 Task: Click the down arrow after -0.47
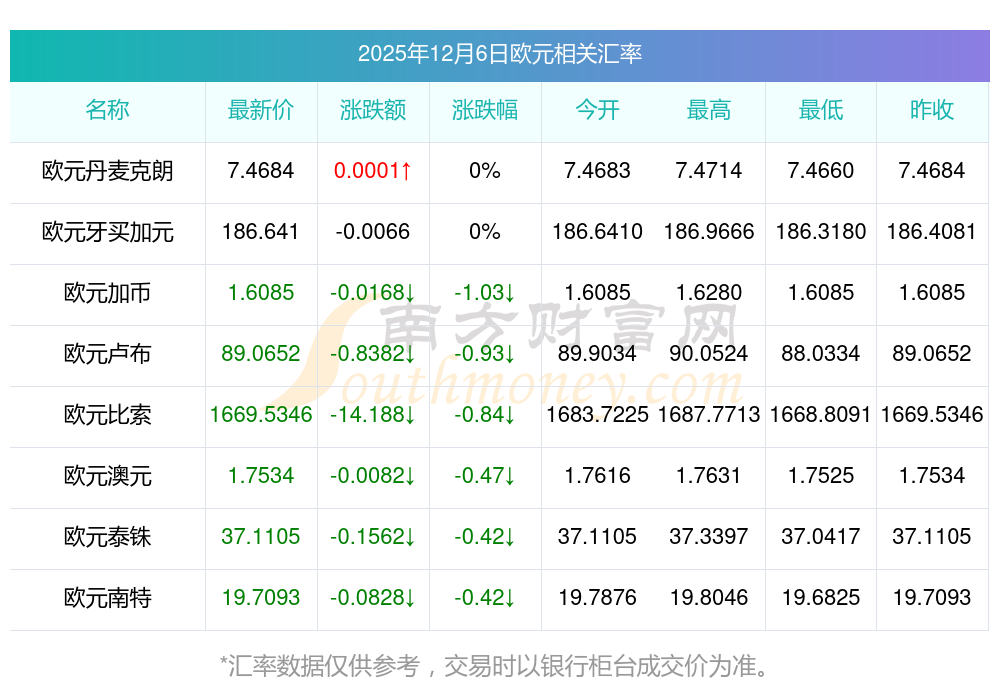pos(510,476)
